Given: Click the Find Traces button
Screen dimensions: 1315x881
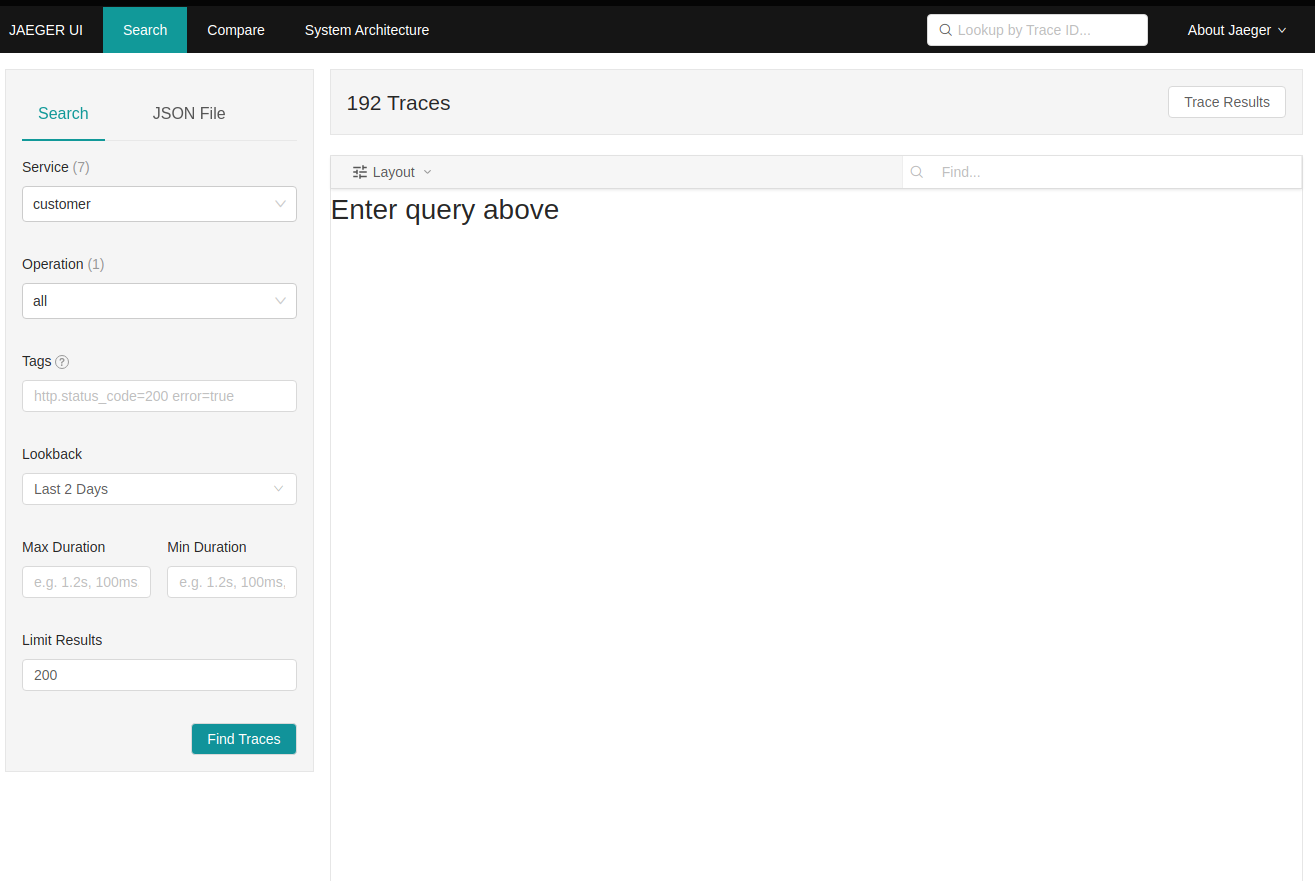Looking at the screenshot, I should click(x=243, y=738).
